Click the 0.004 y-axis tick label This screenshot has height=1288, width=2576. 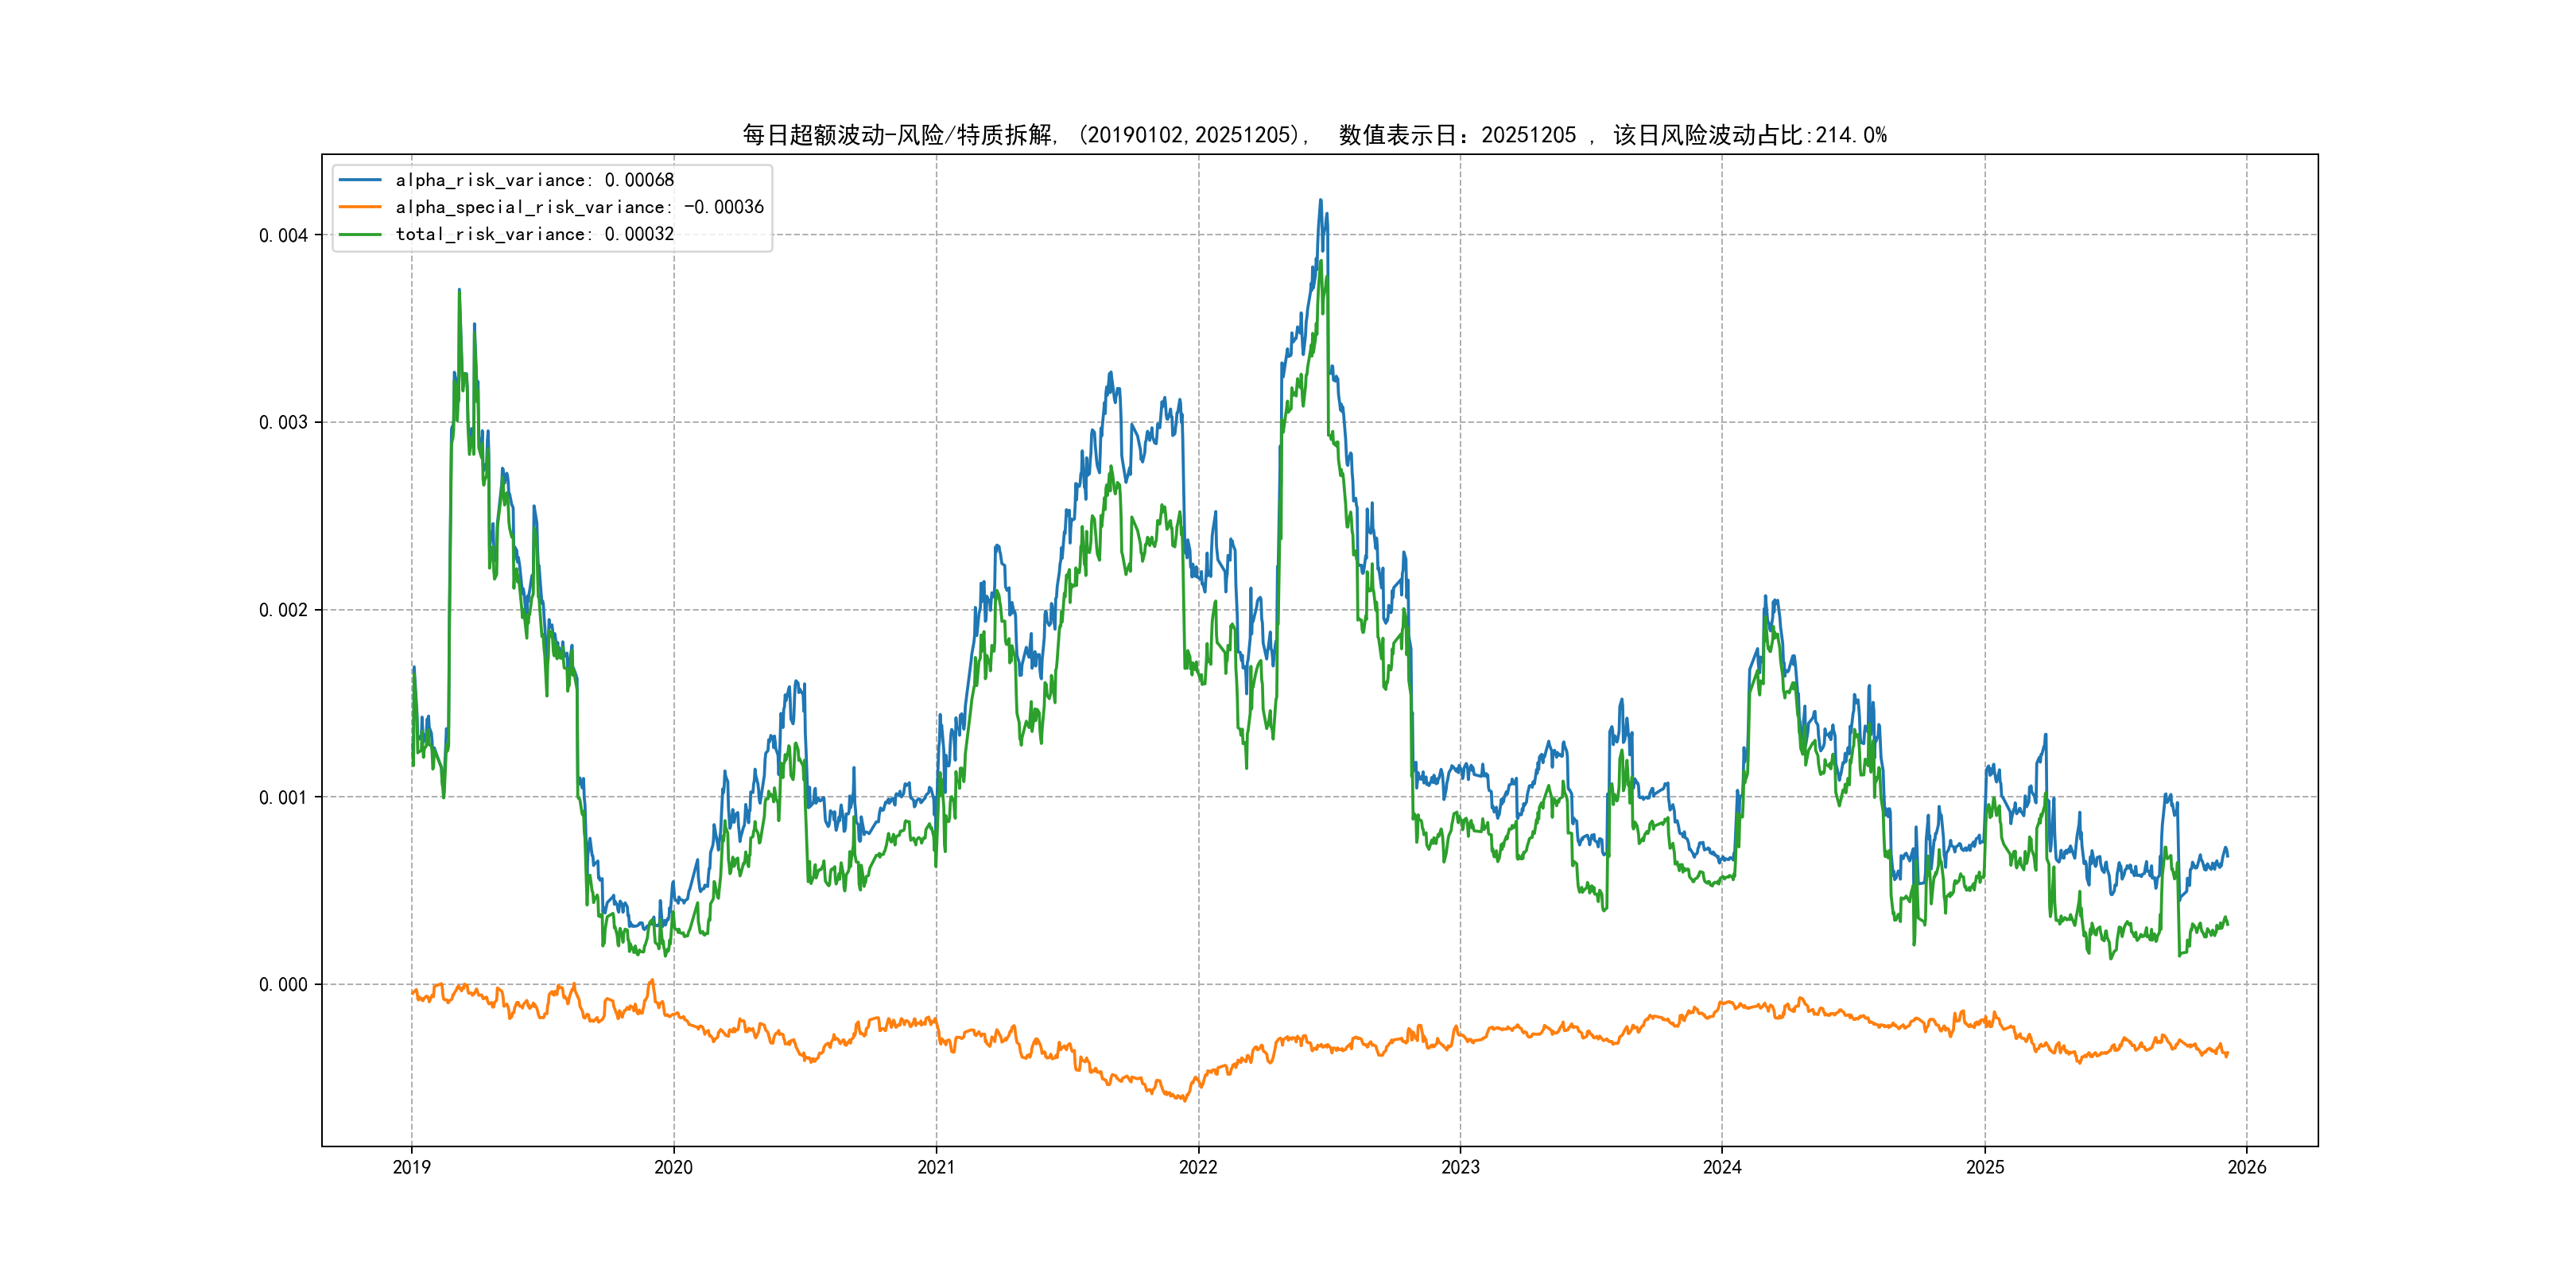283,236
